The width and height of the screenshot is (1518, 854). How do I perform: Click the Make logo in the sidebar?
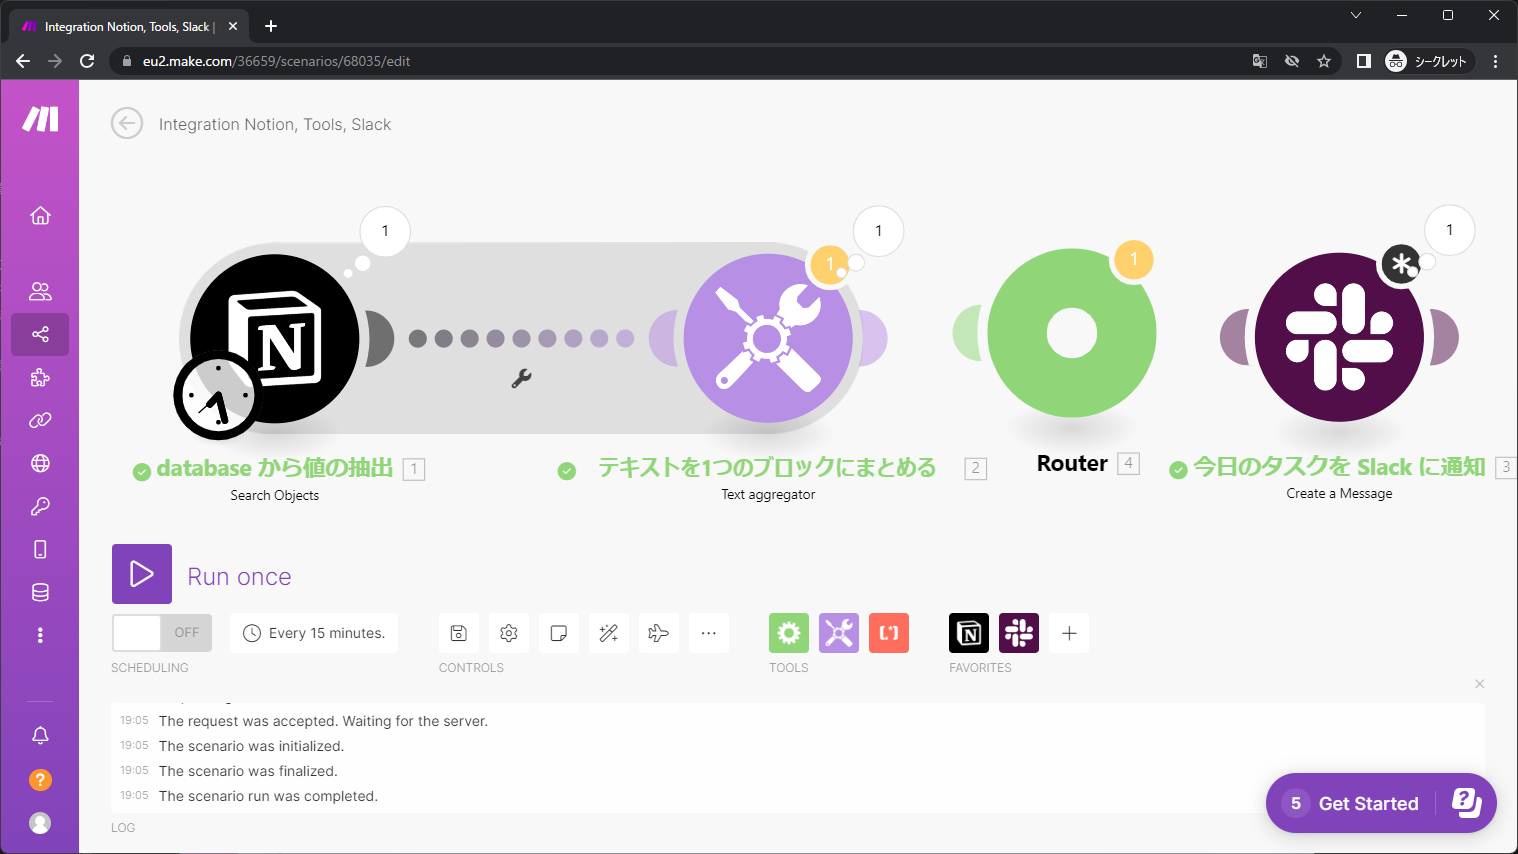coord(40,119)
